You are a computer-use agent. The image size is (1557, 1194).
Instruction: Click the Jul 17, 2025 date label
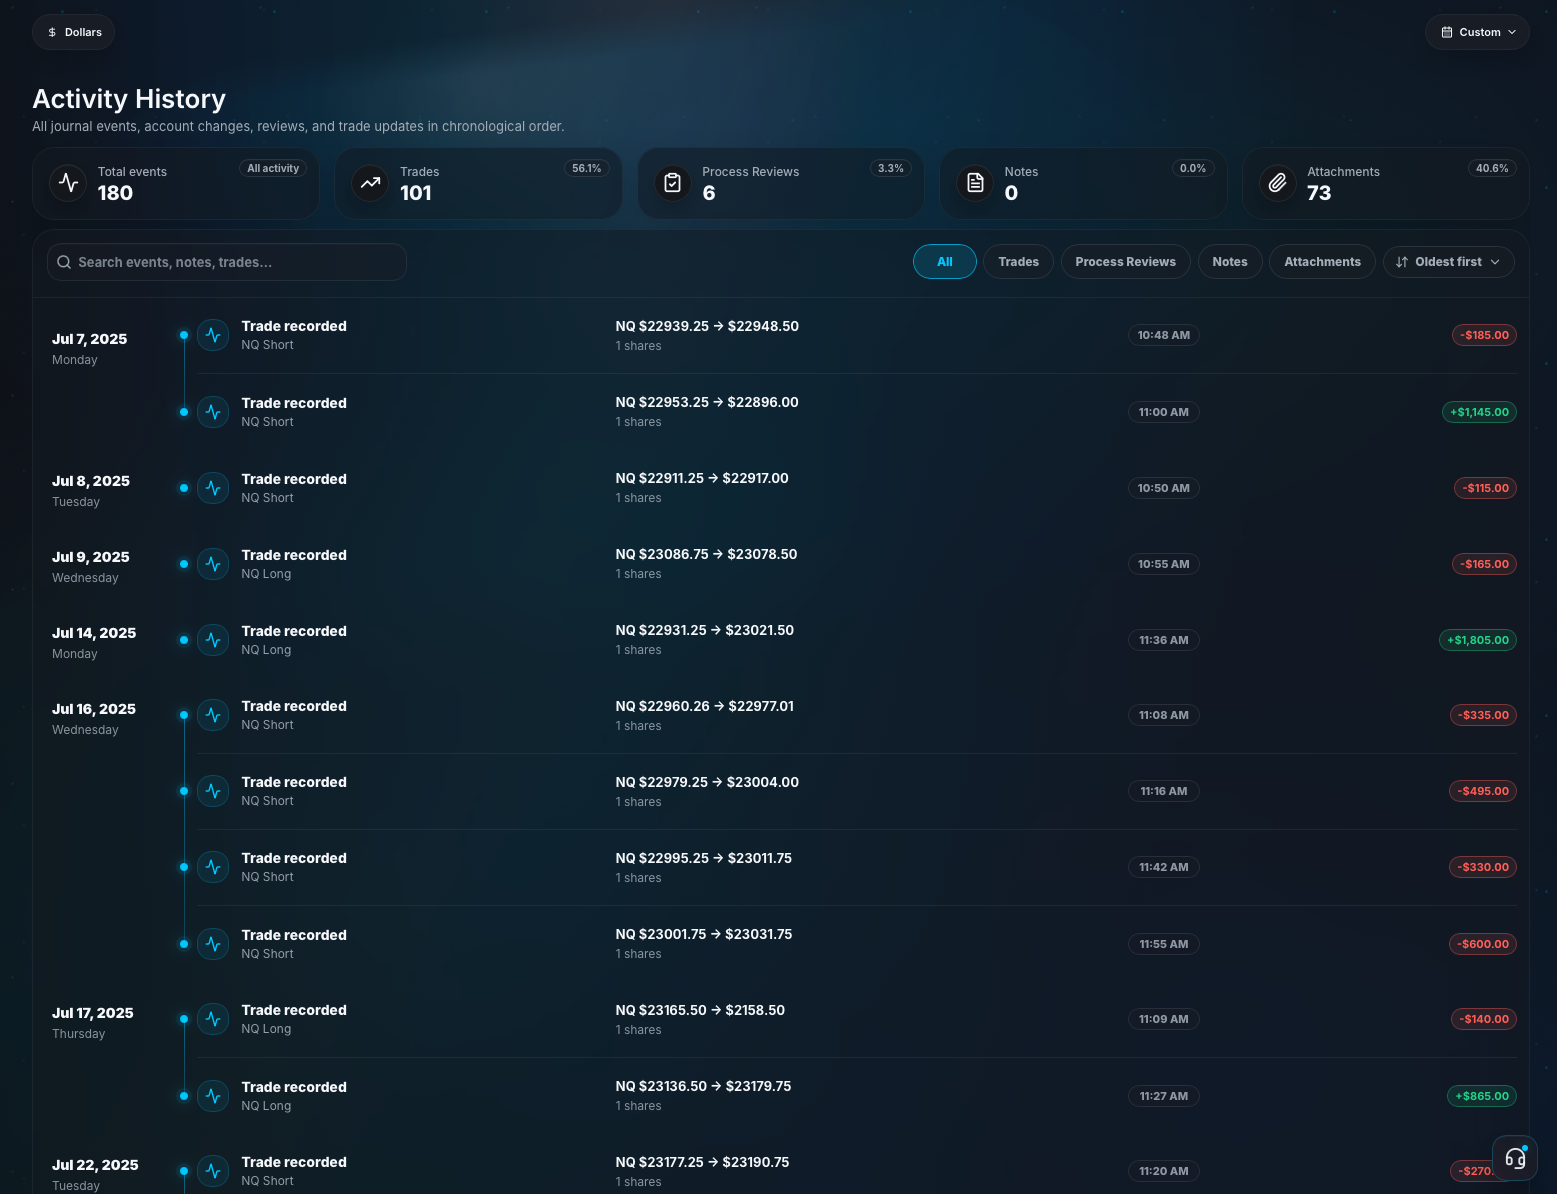93,1013
